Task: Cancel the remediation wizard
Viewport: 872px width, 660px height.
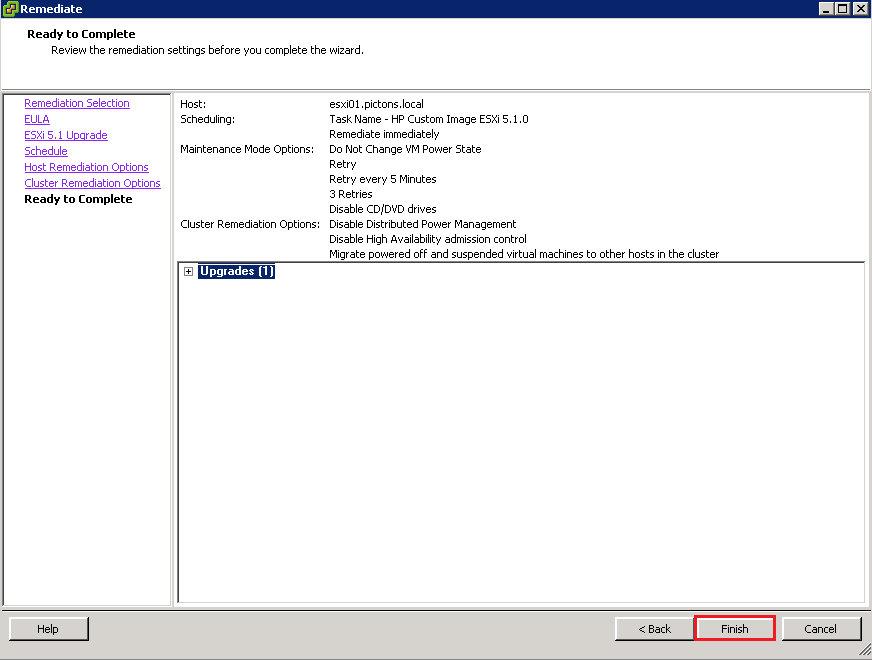Action: pos(820,629)
